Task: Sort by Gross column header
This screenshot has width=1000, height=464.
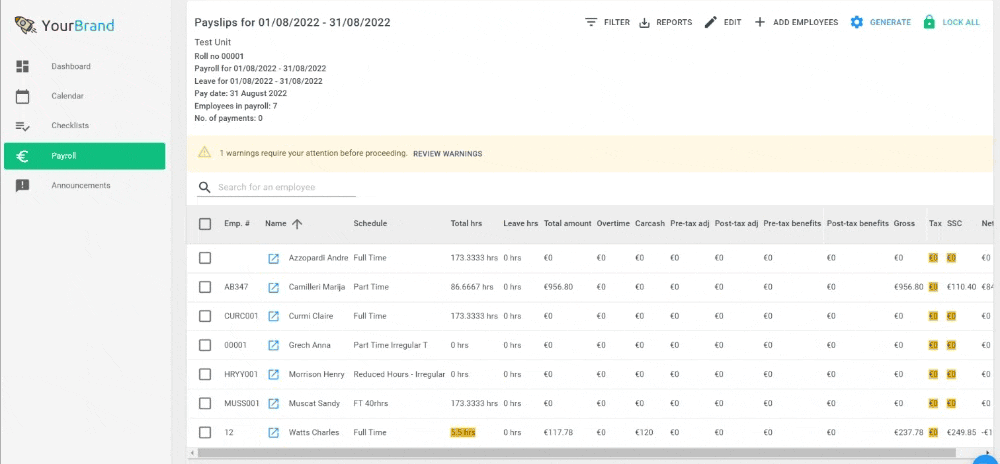Action: click(904, 224)
